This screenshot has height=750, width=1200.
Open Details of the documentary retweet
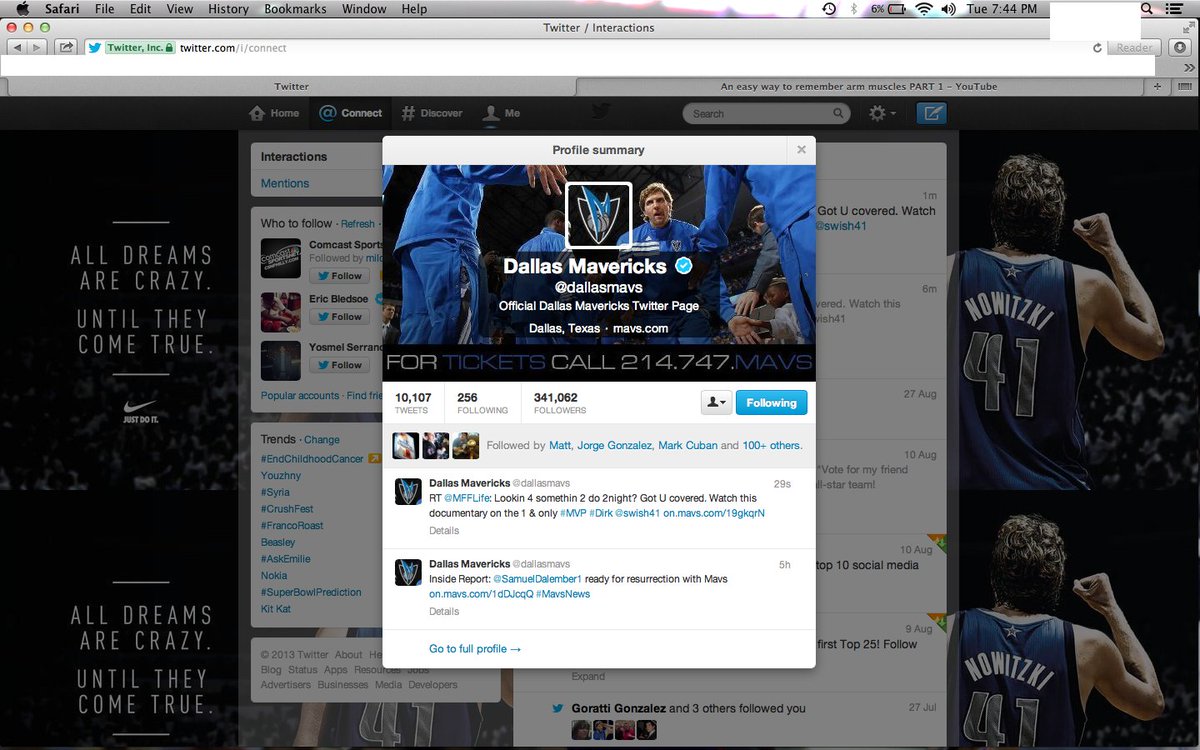[x=444, y=531]
